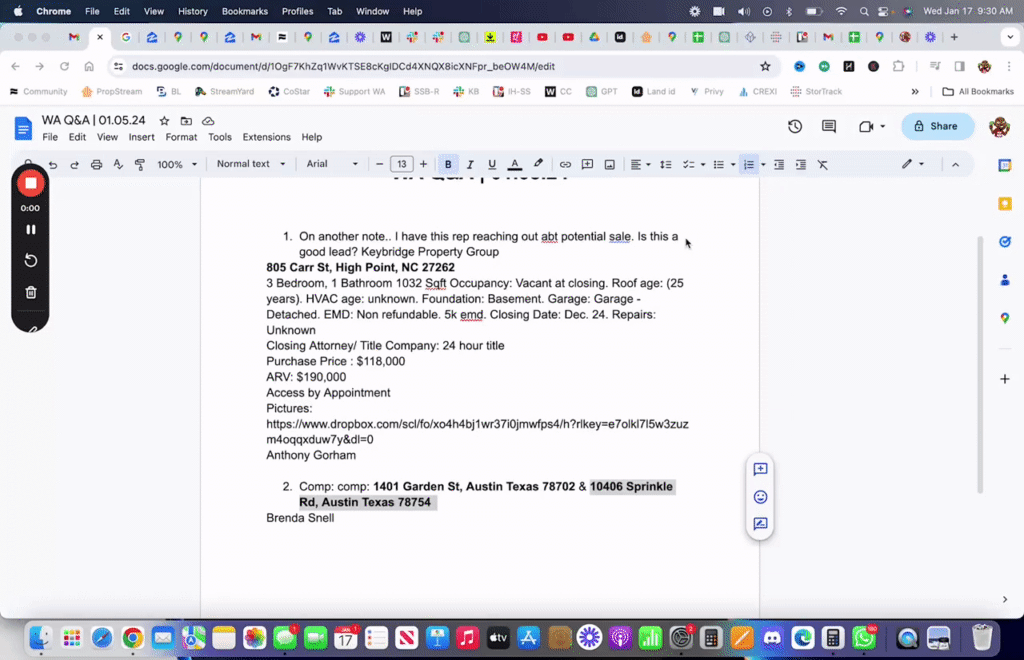1024x660 pixels.
Task: Clear formatting from selected text
Action: tap(823, 165)
